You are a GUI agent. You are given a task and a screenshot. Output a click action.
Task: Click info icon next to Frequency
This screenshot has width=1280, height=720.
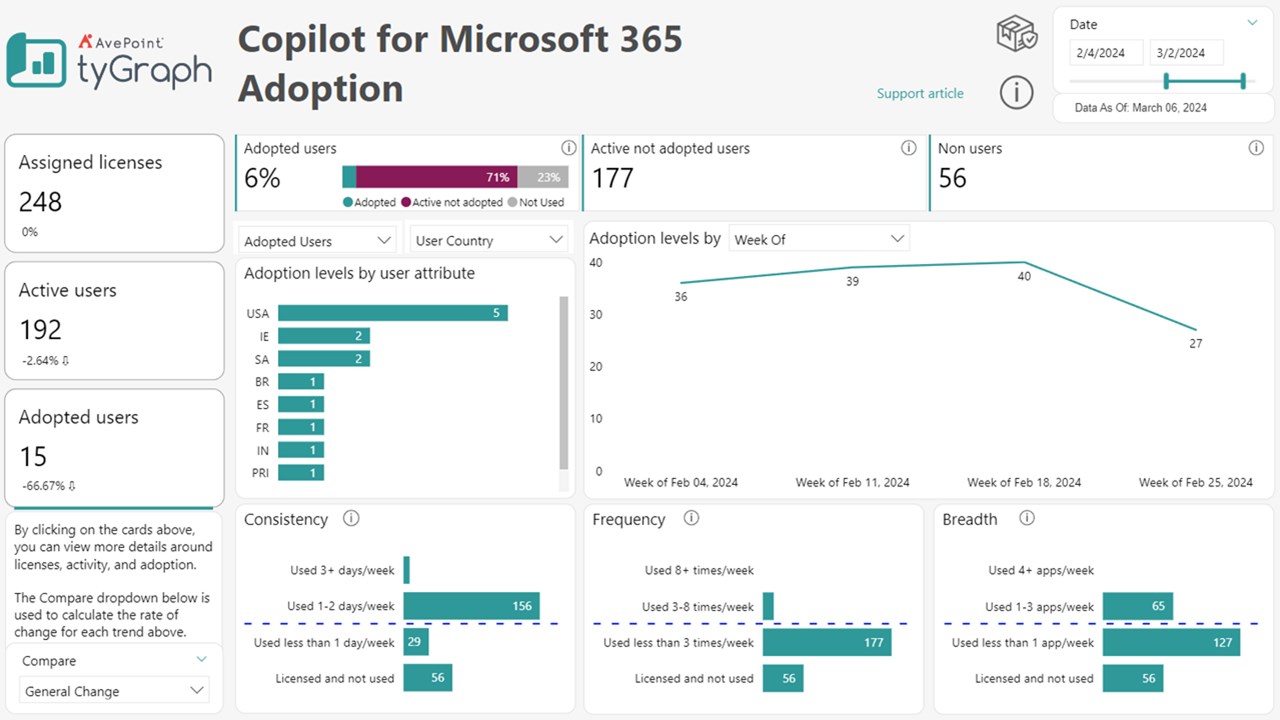point(691,518)
